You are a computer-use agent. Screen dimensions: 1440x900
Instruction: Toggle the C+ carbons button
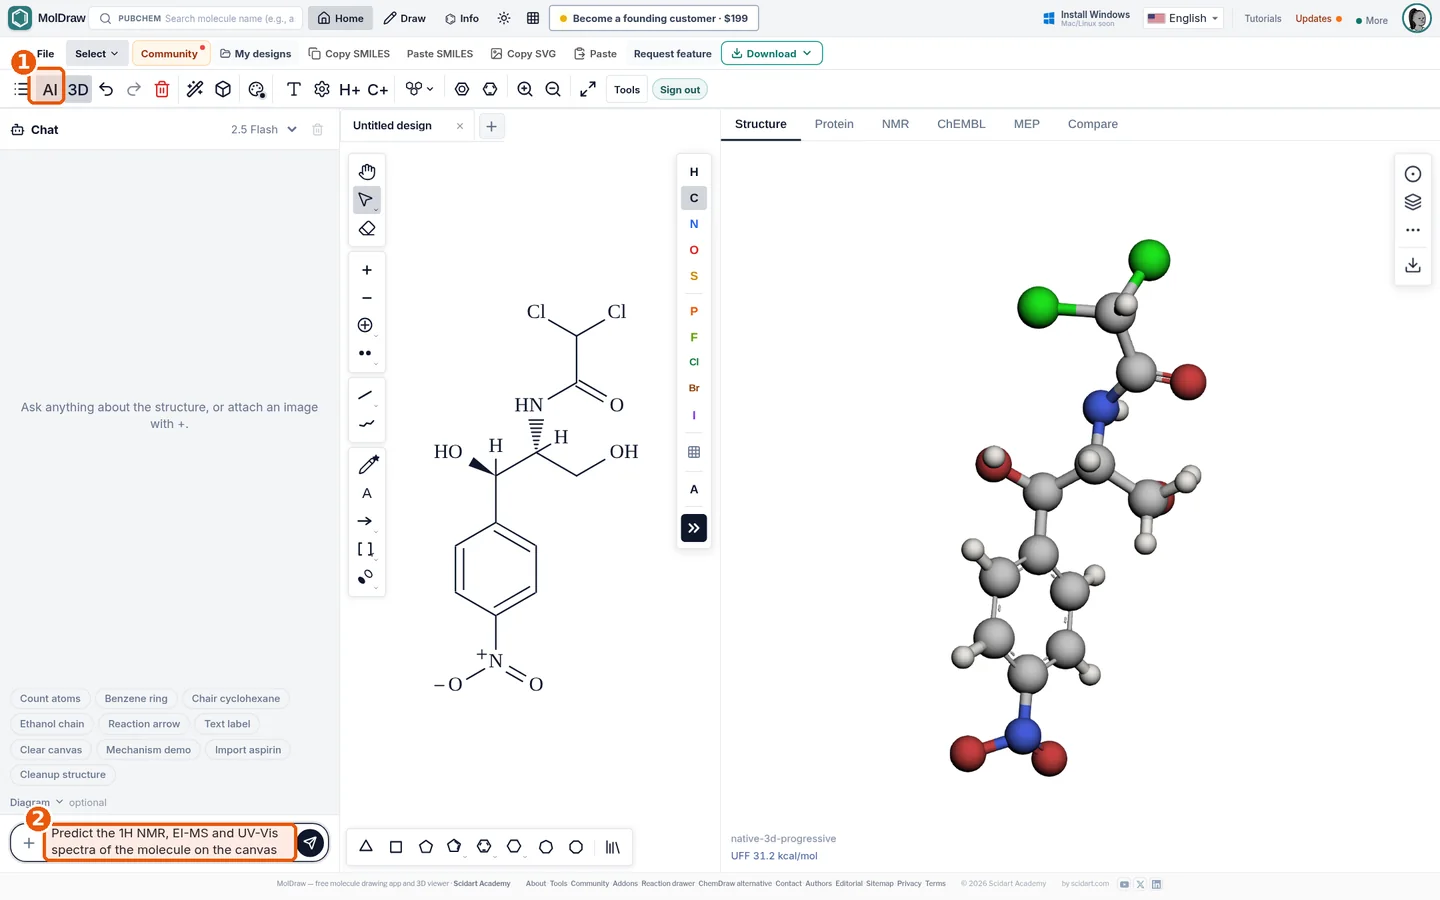coord(378,89)
